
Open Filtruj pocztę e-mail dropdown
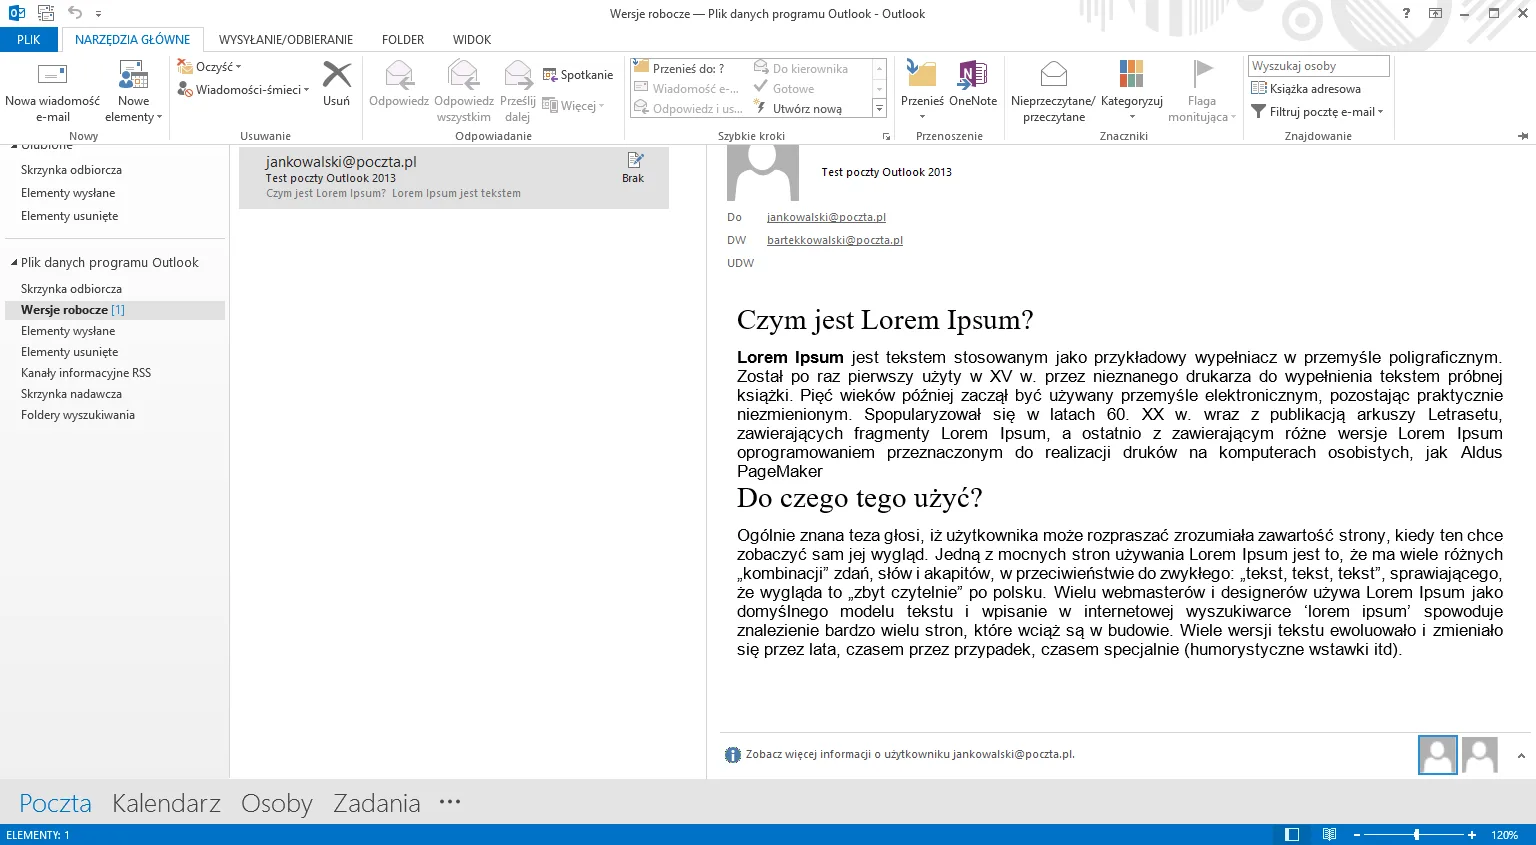(1317, 111)
